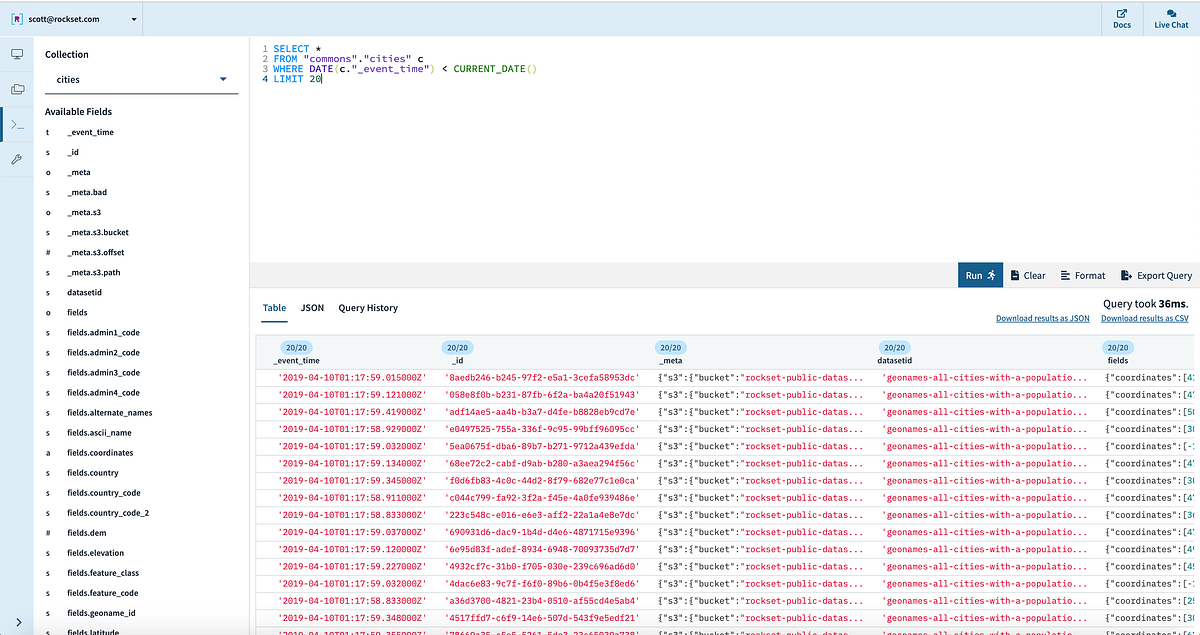This screenshot has width=1200, height=635.
Task: Click Download results as CSV
Action: point(1144,318)
